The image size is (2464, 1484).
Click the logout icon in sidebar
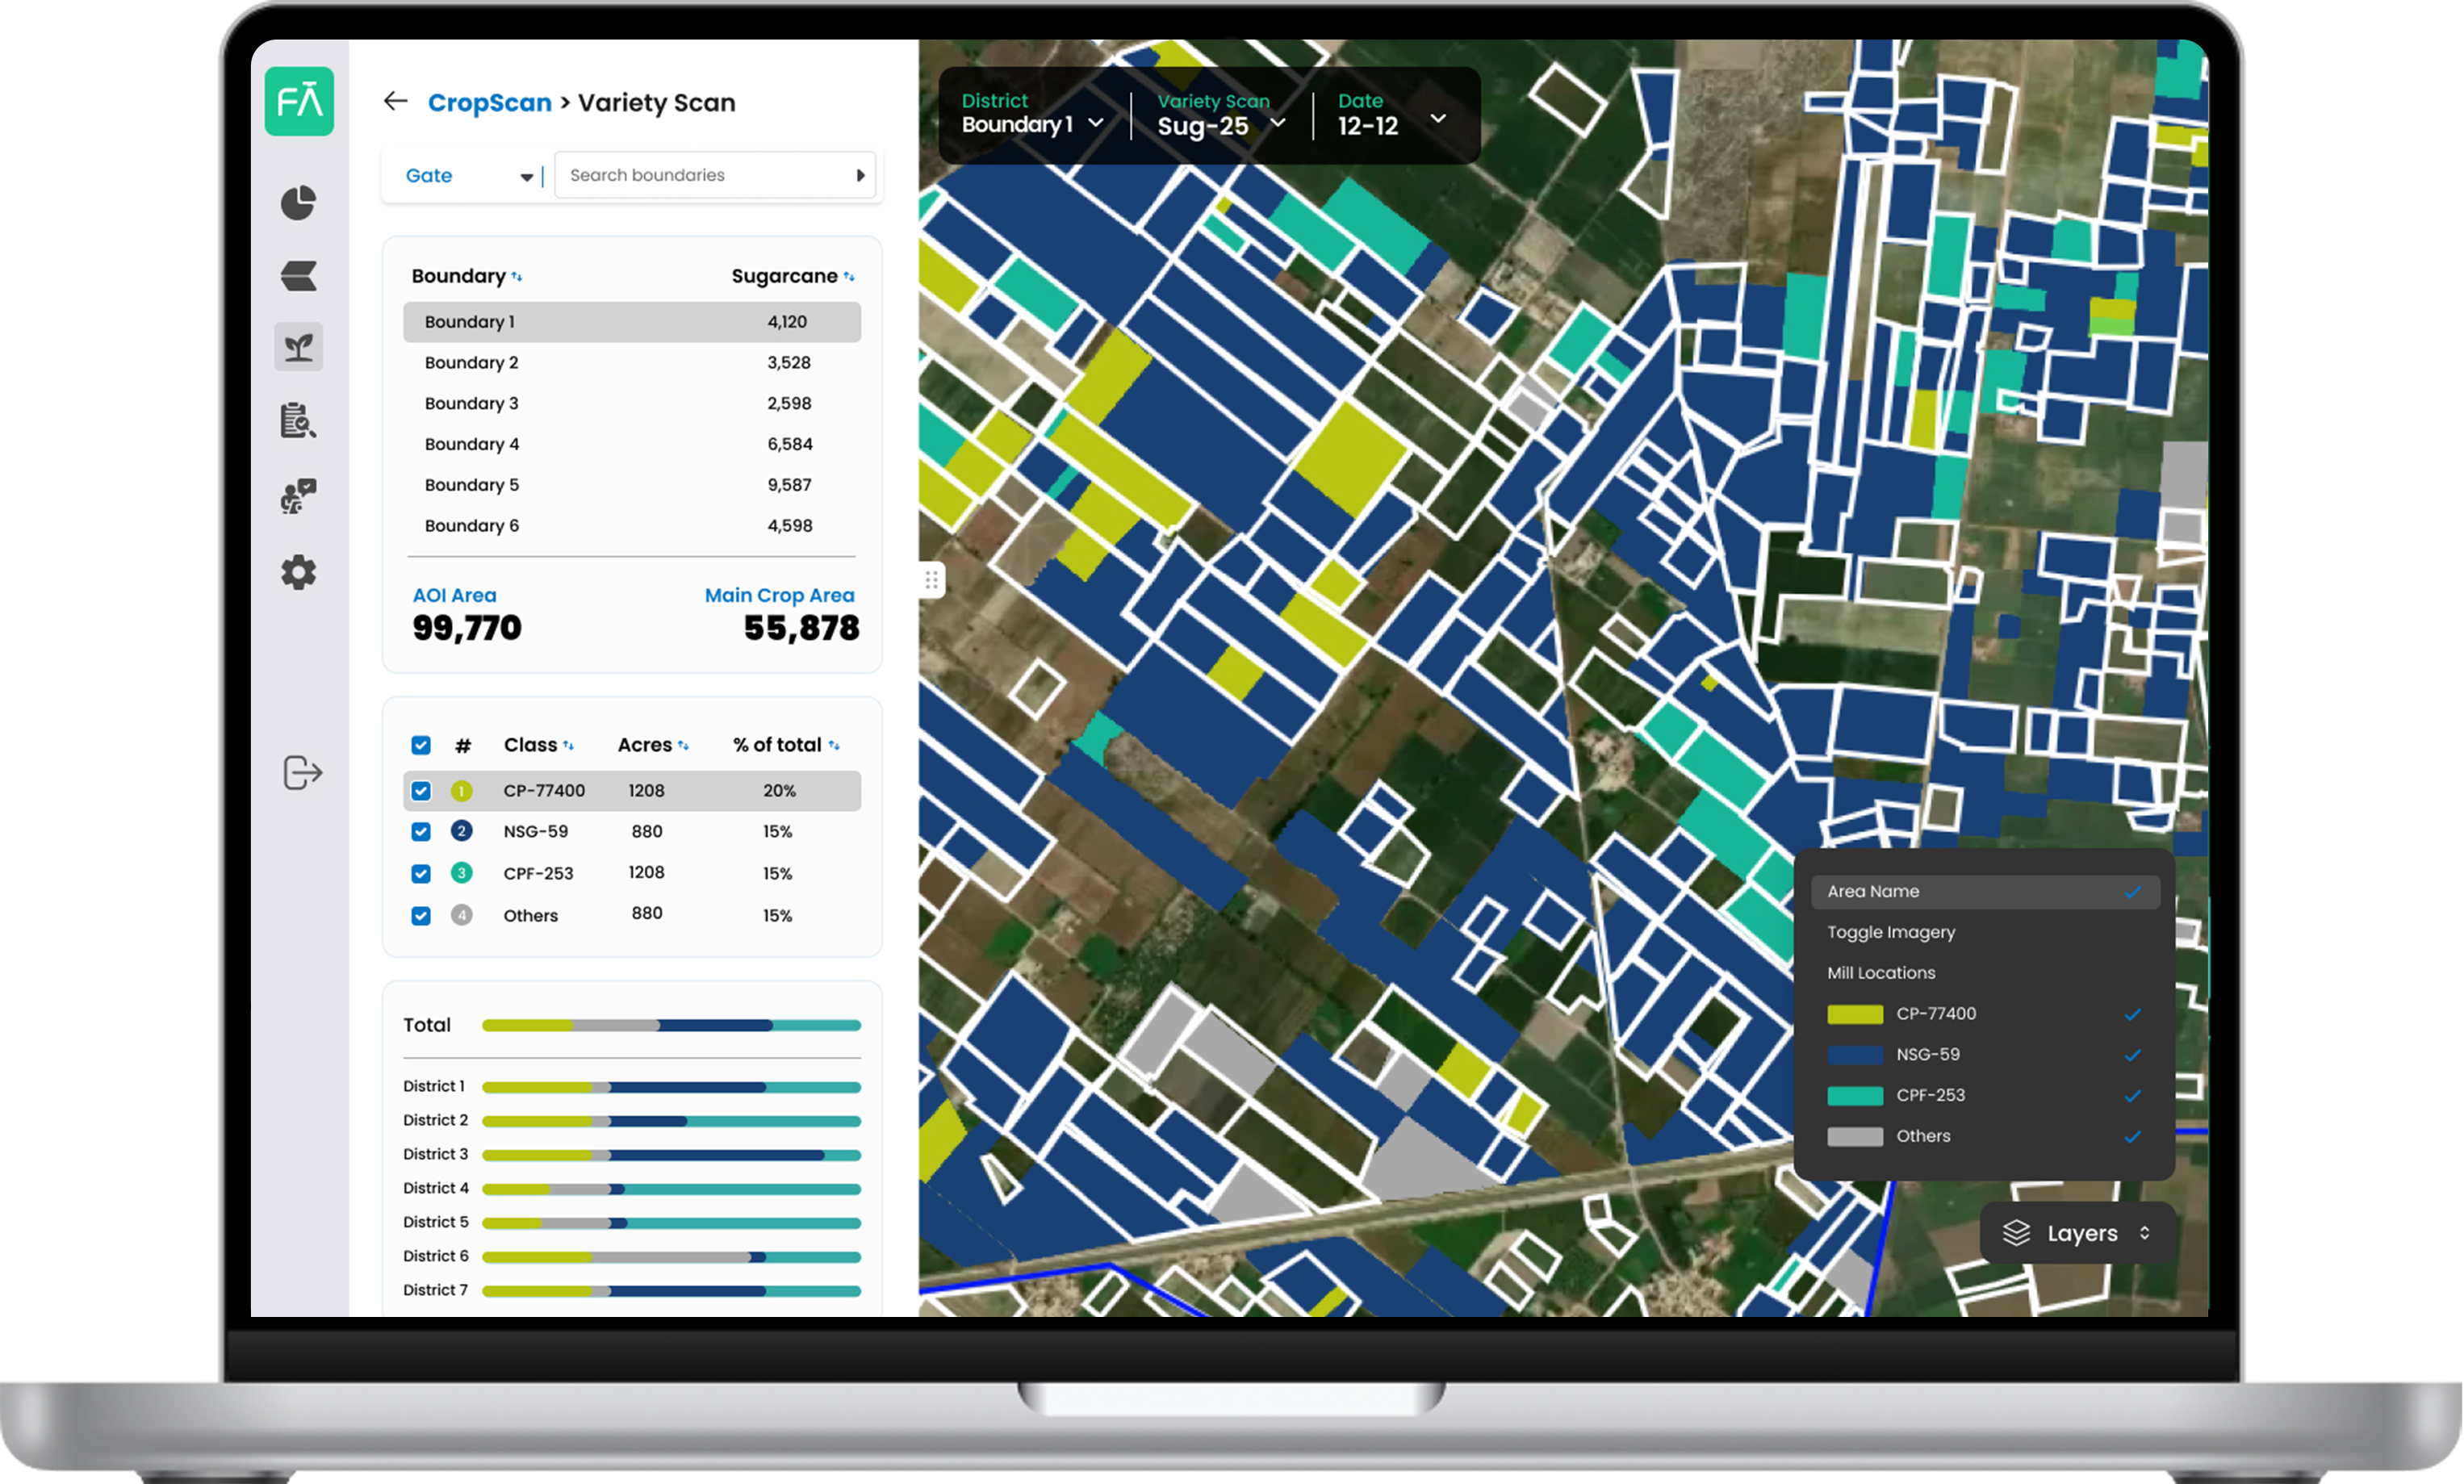point(302,772)
